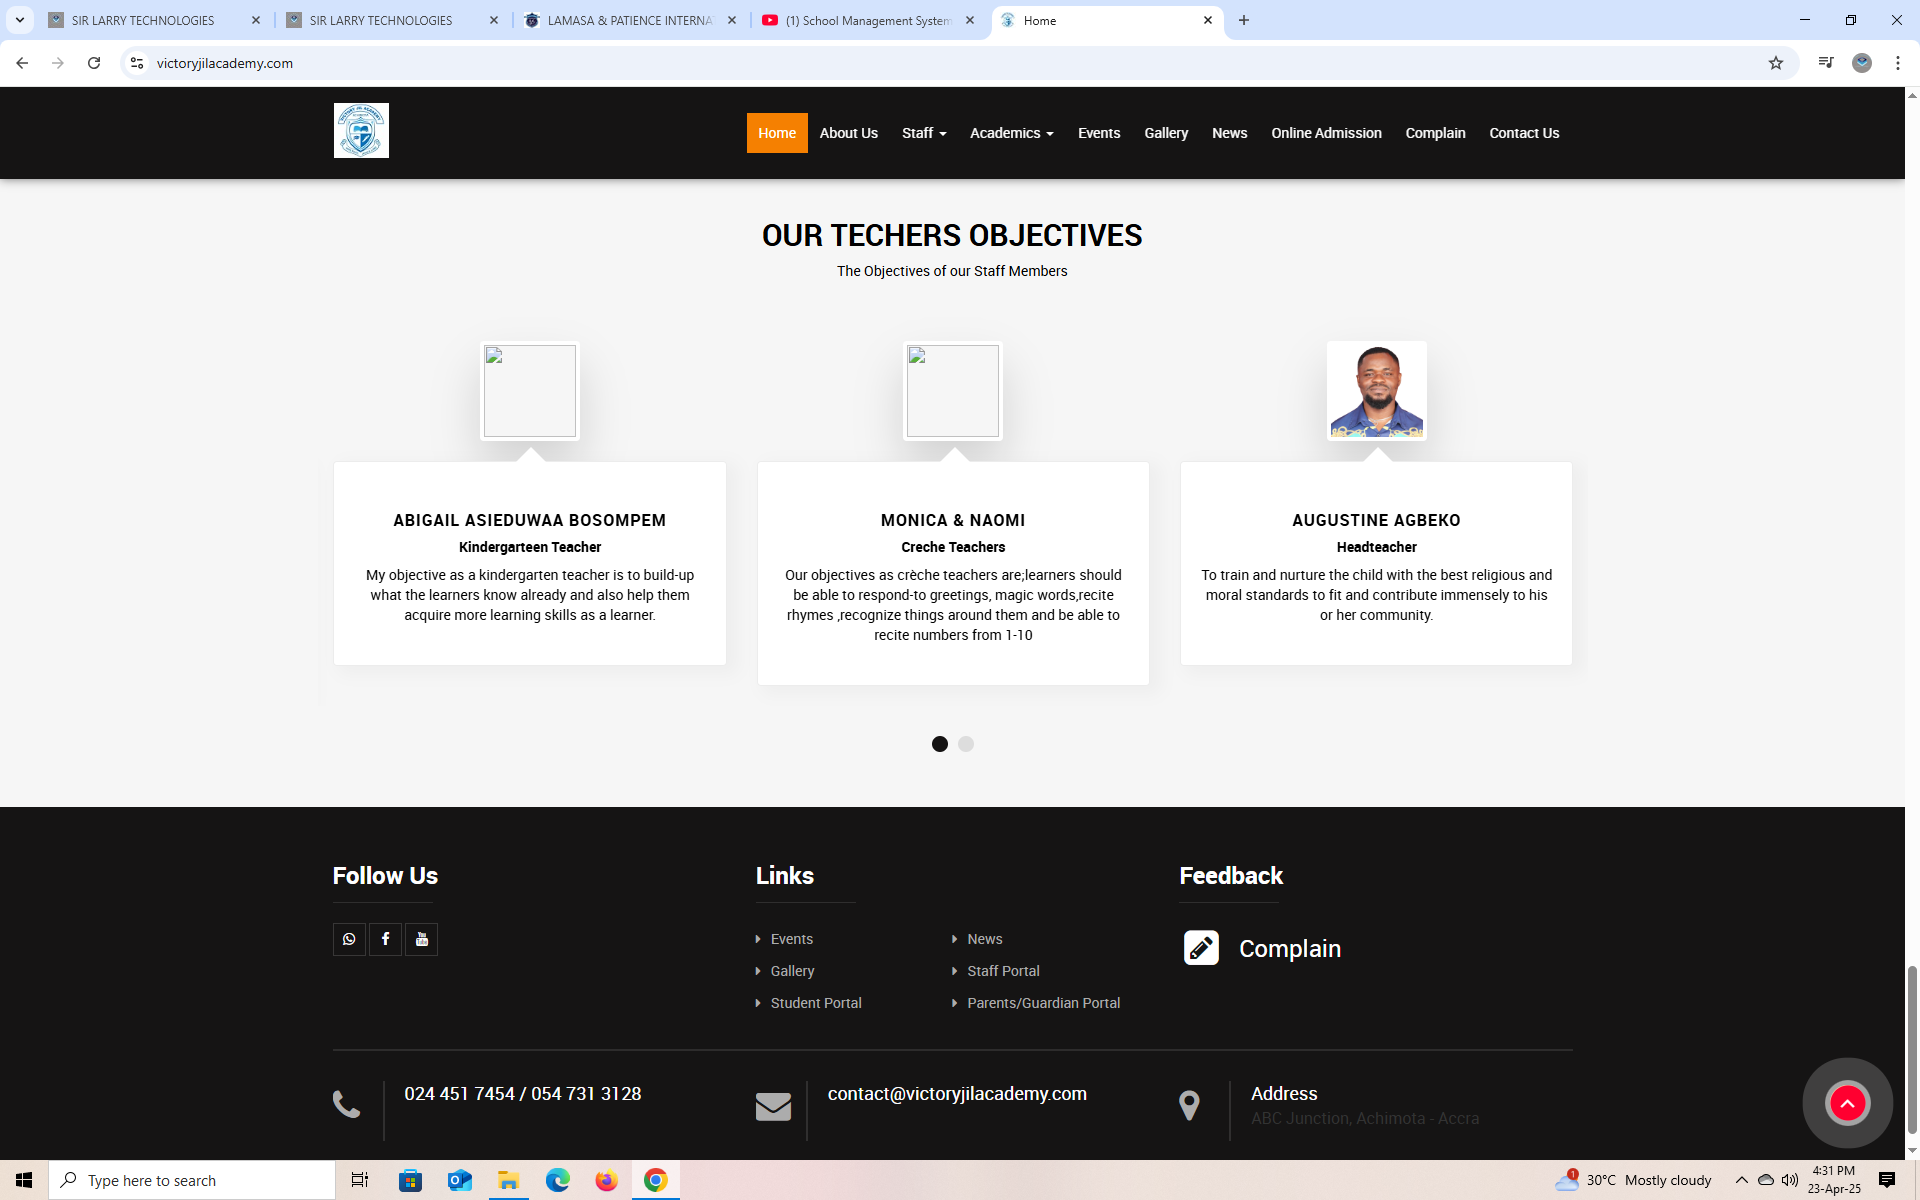Open the tab search dropdown arrow

click(x=20, y=20)
